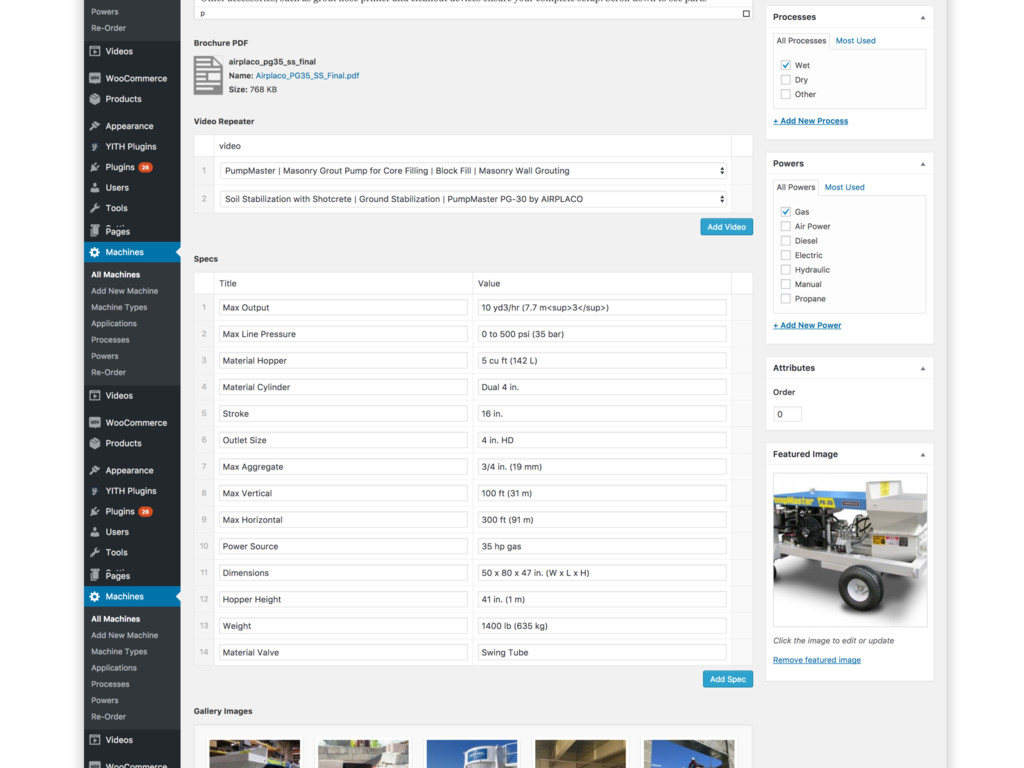The height and width of the screenshot is (768, 1024).
Task: Click the WooCommerce icon in the lower sidebar menu
Action: [95, 423]
